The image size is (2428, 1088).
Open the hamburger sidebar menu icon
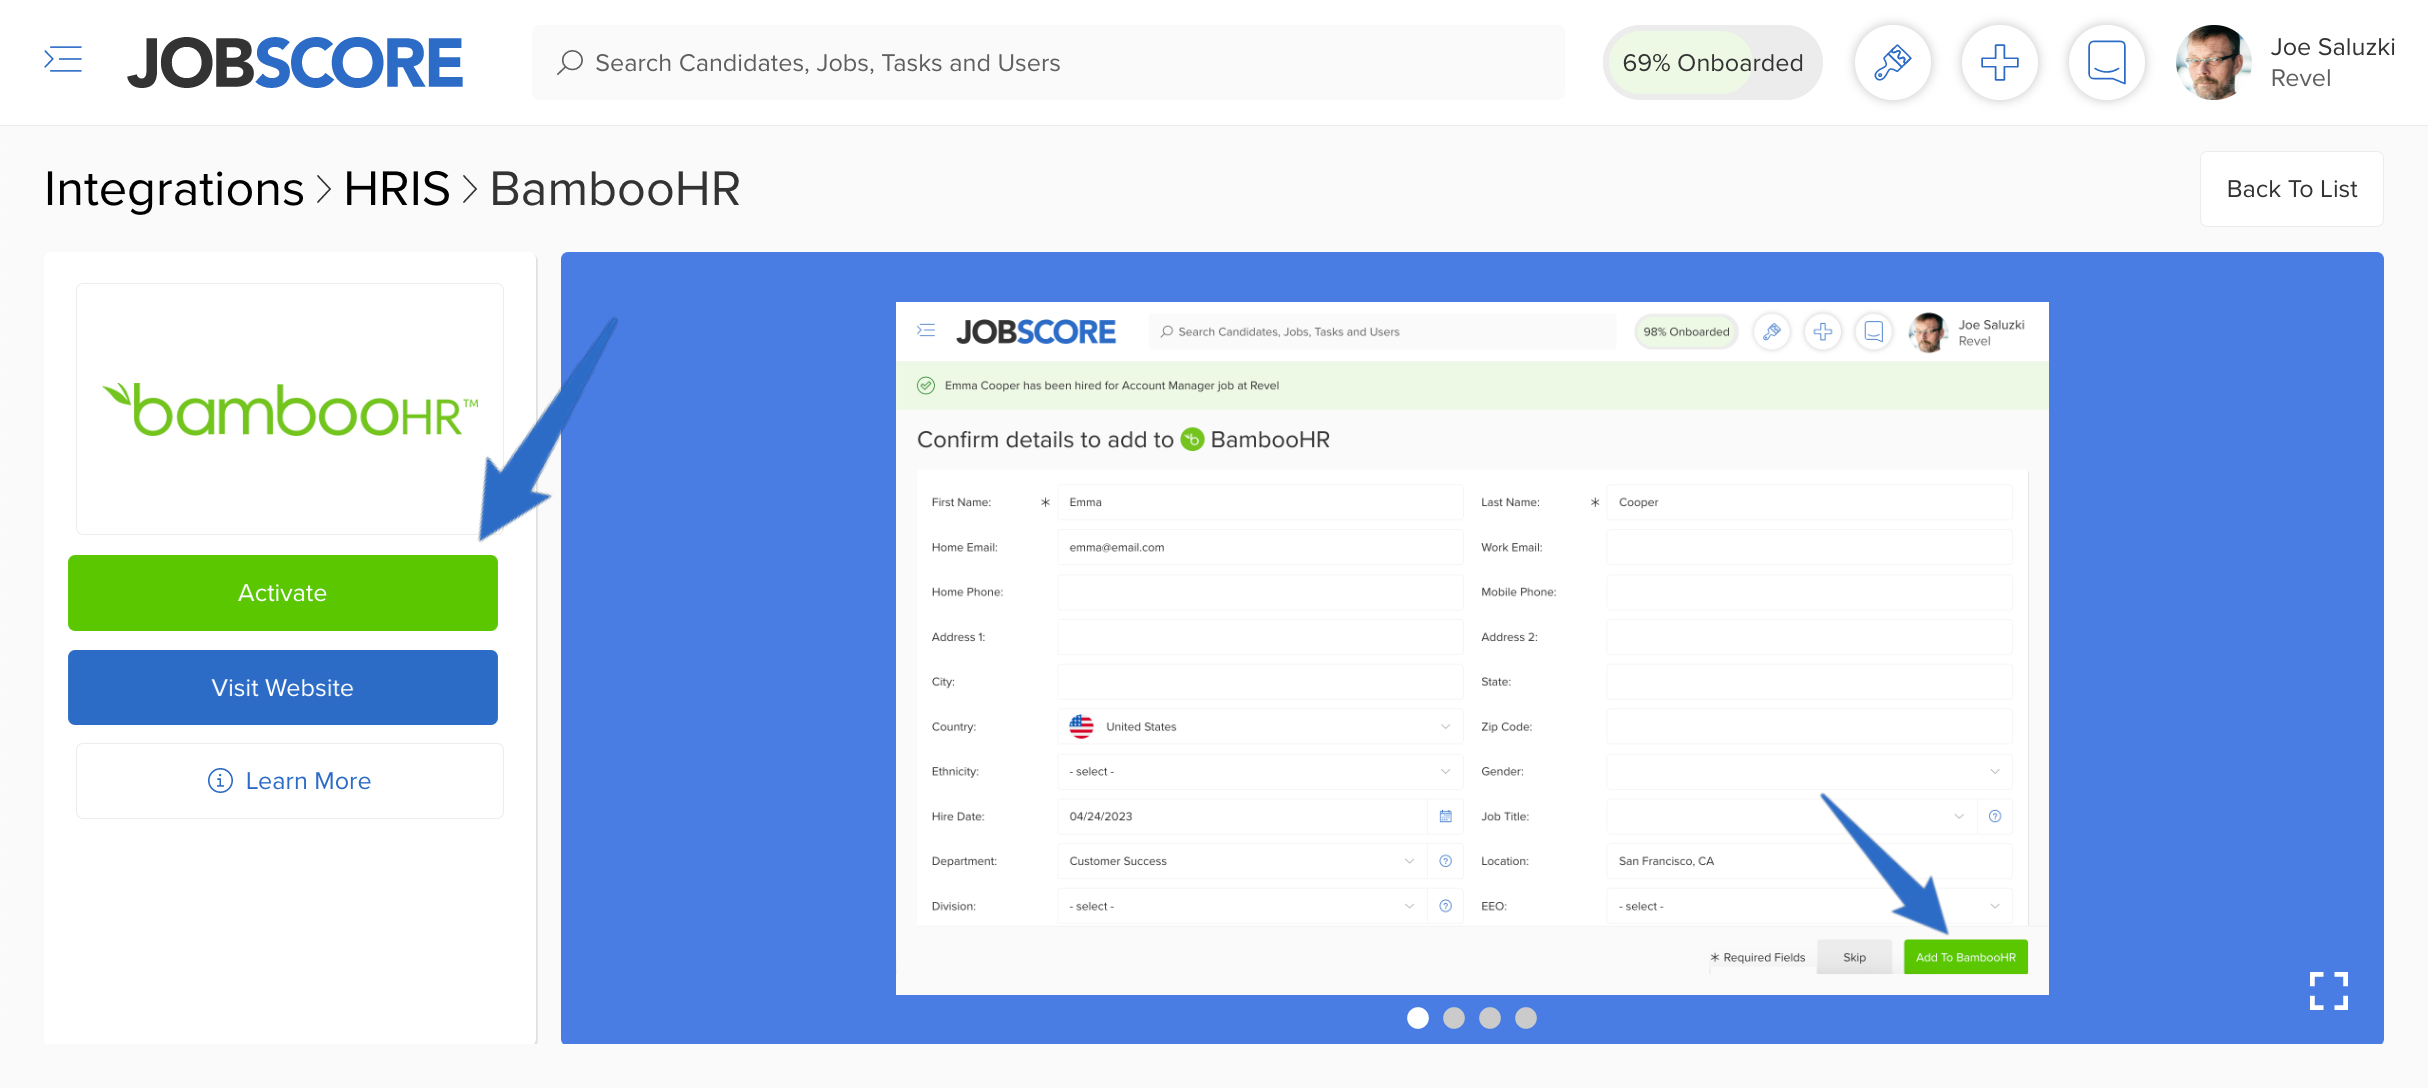click(x=63, y=61)
